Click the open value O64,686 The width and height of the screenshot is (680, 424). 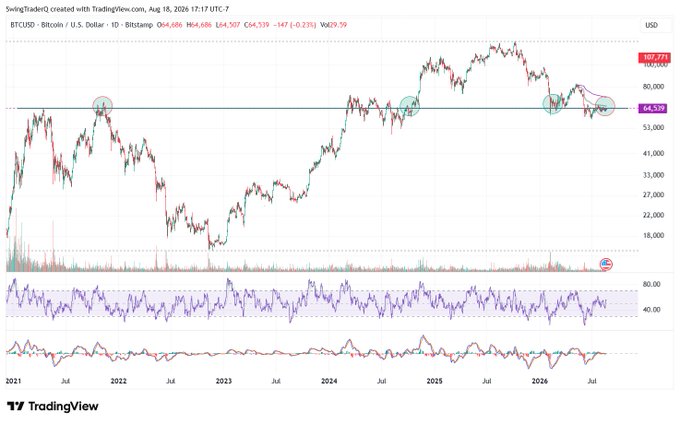click(x=170, y=25)
